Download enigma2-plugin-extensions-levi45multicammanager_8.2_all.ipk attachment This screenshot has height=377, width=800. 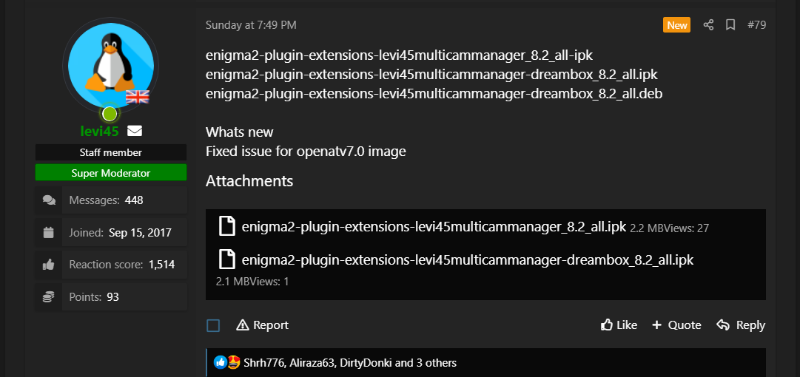click(434, 227)
